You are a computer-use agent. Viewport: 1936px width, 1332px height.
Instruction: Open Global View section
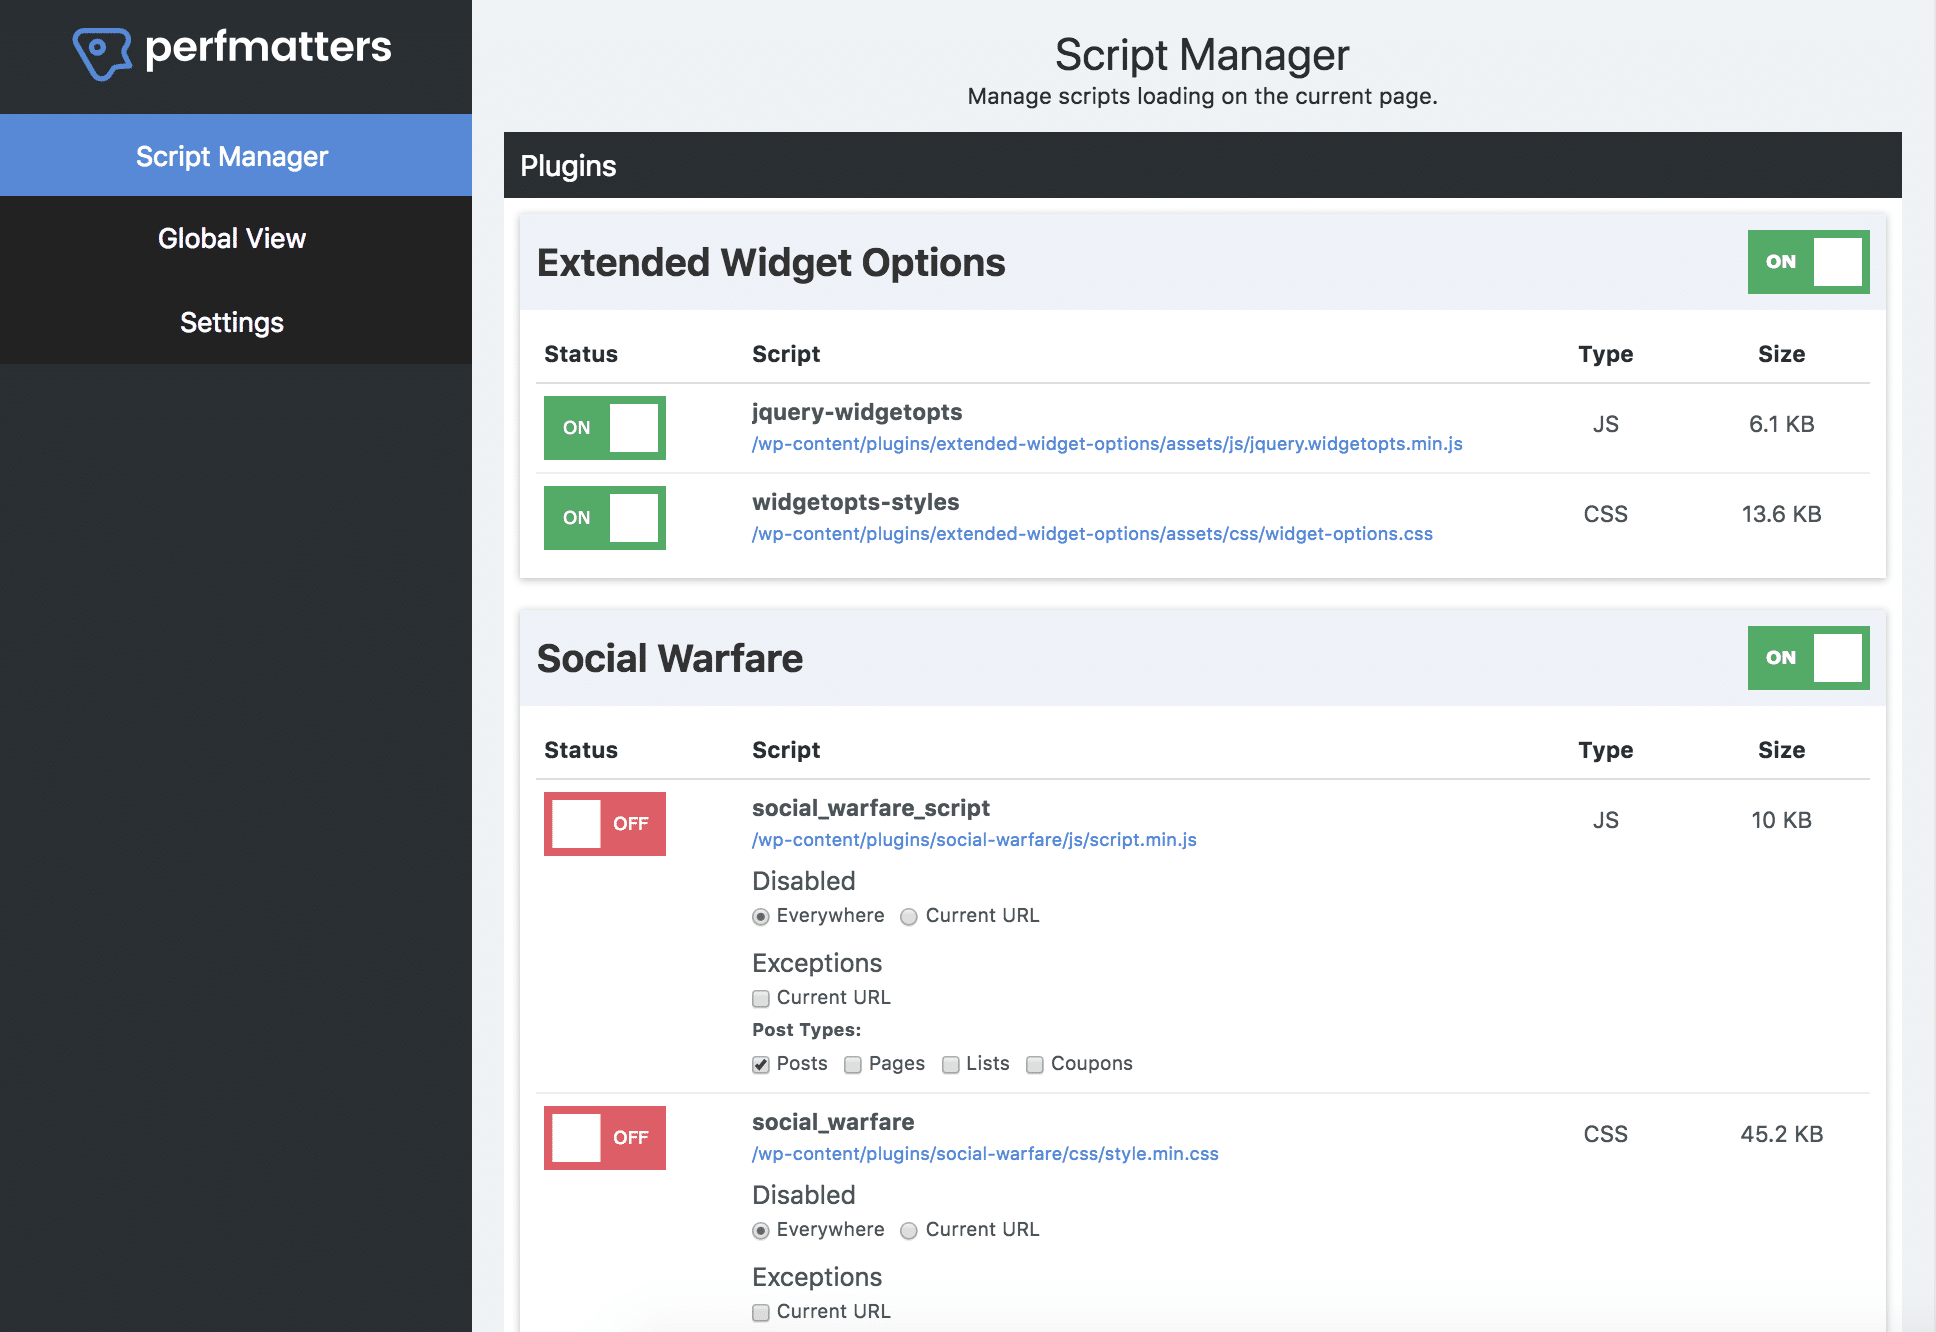click(x=232, y=235)
